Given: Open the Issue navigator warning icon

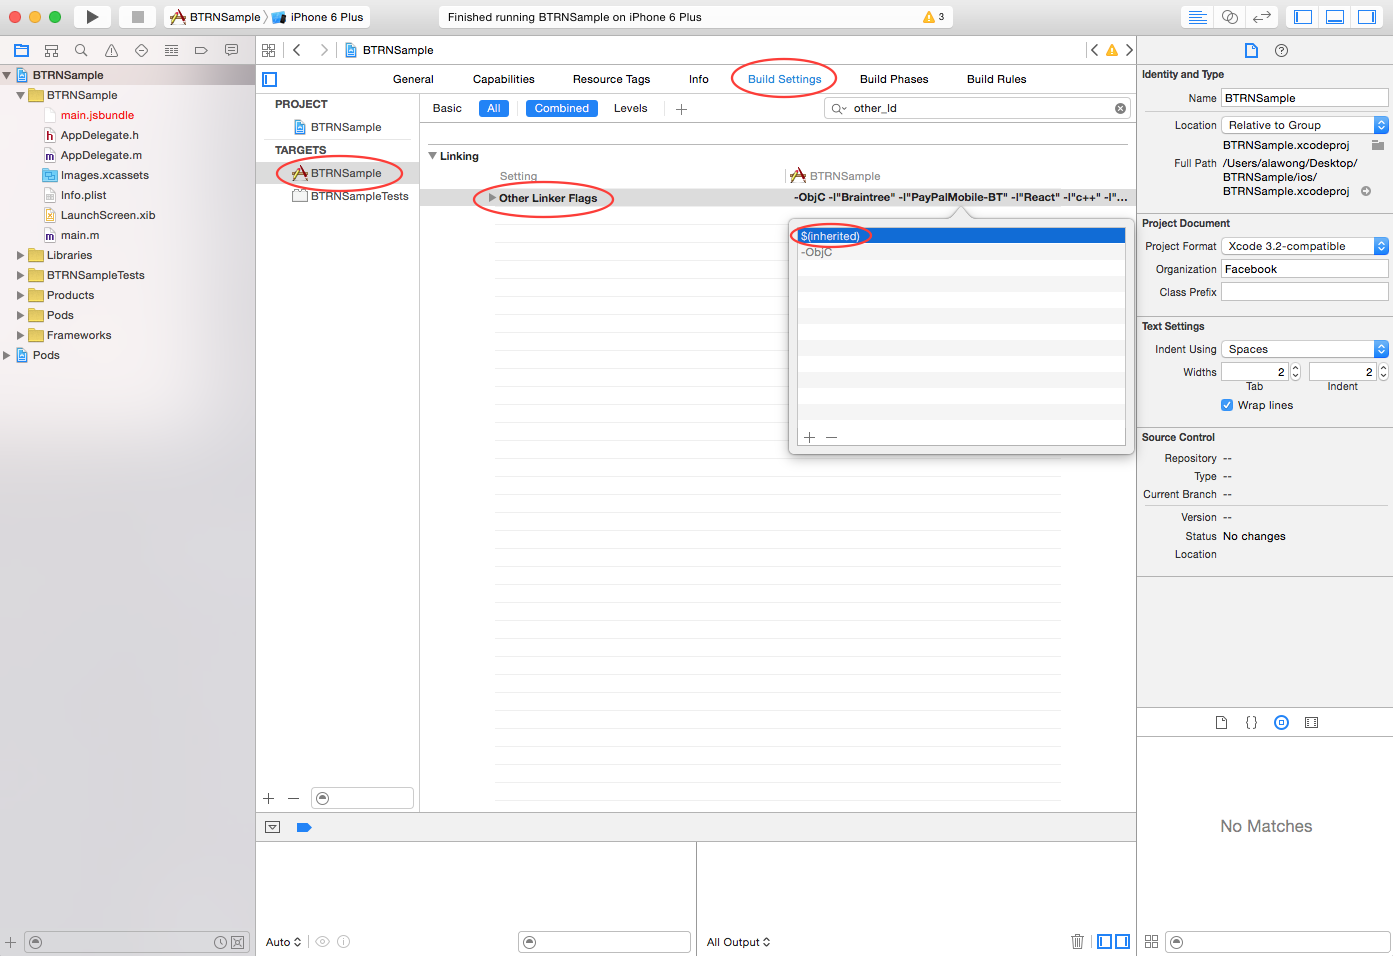Looking at the screenshot, I should 111,50.
